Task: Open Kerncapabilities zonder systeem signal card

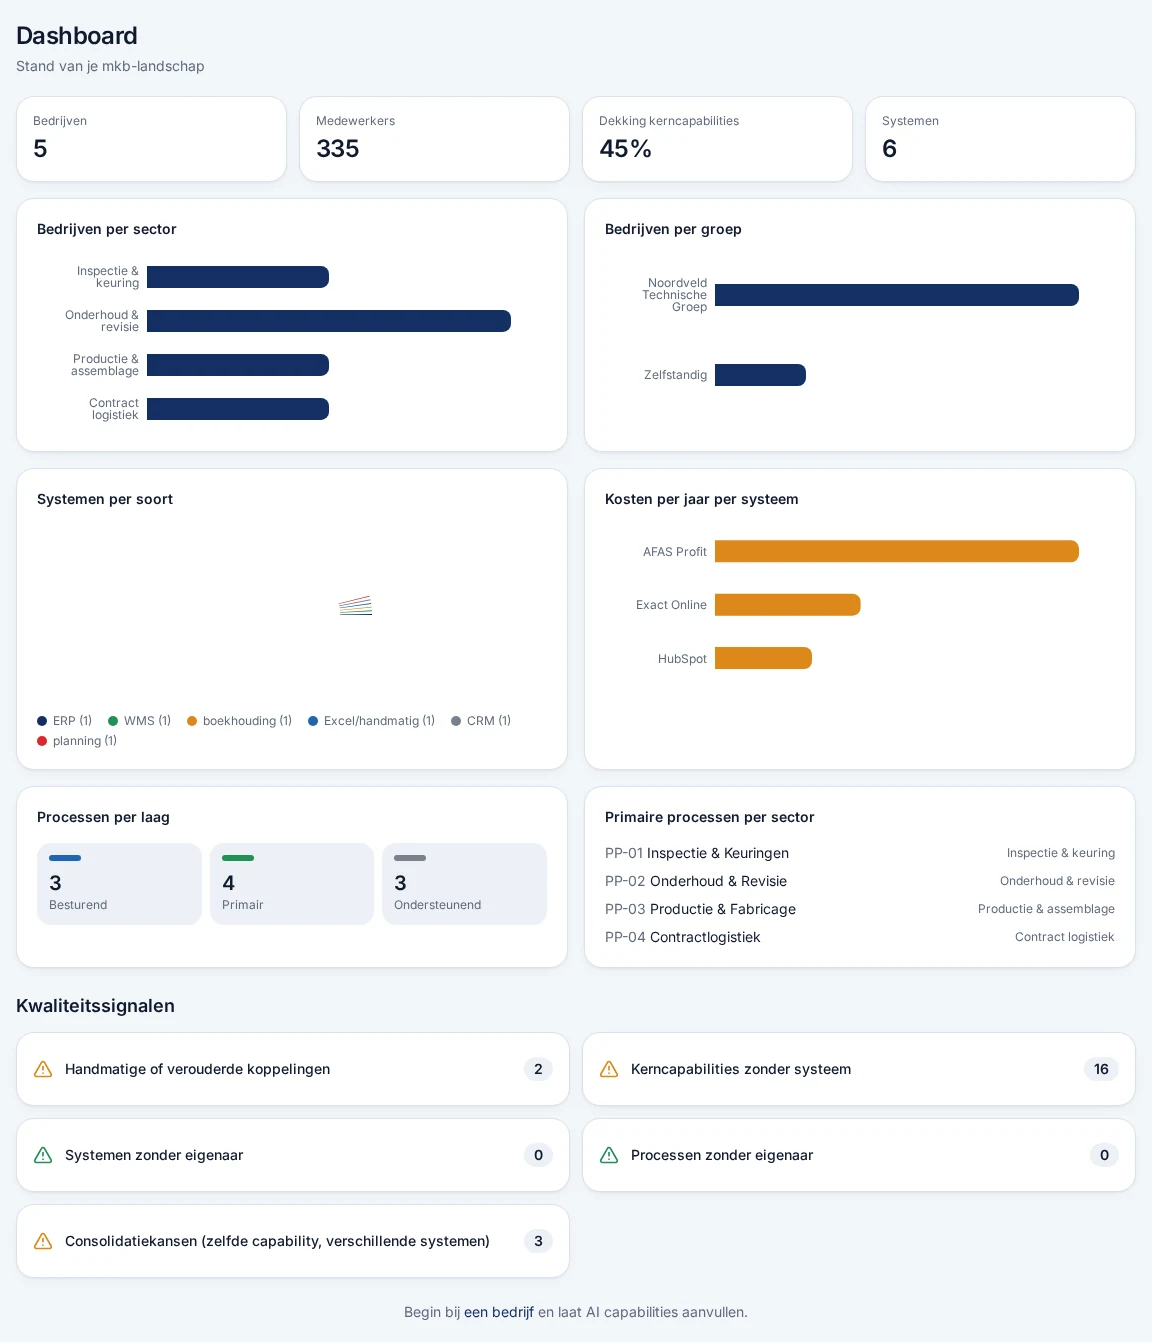Action: click(x=859, y=1069)
